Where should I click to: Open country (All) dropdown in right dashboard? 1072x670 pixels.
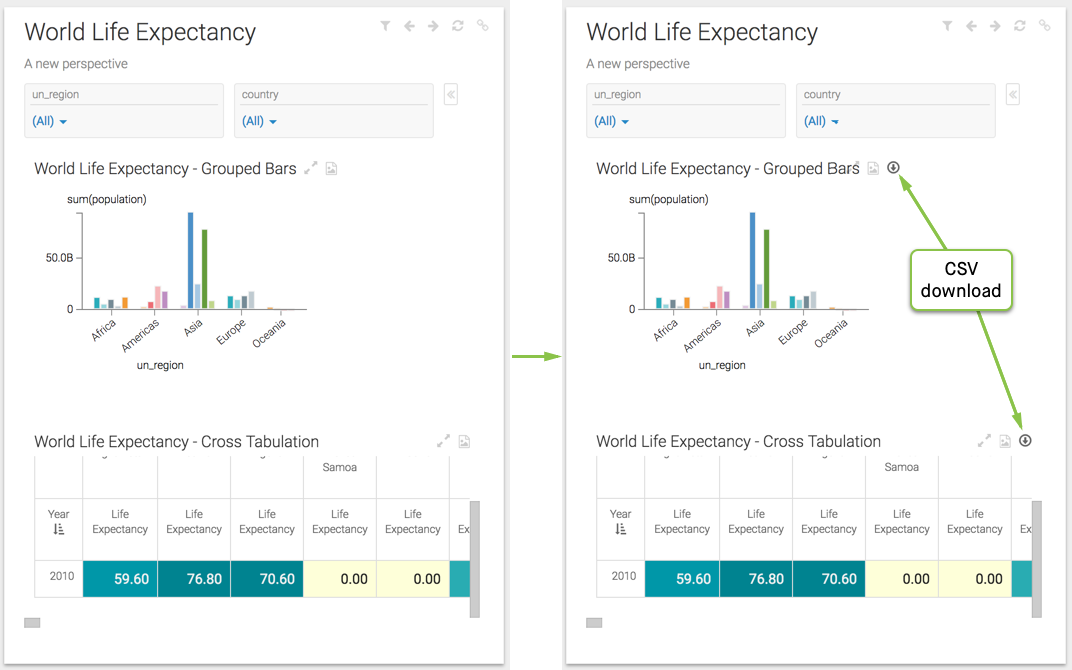[x=822, y=121]
